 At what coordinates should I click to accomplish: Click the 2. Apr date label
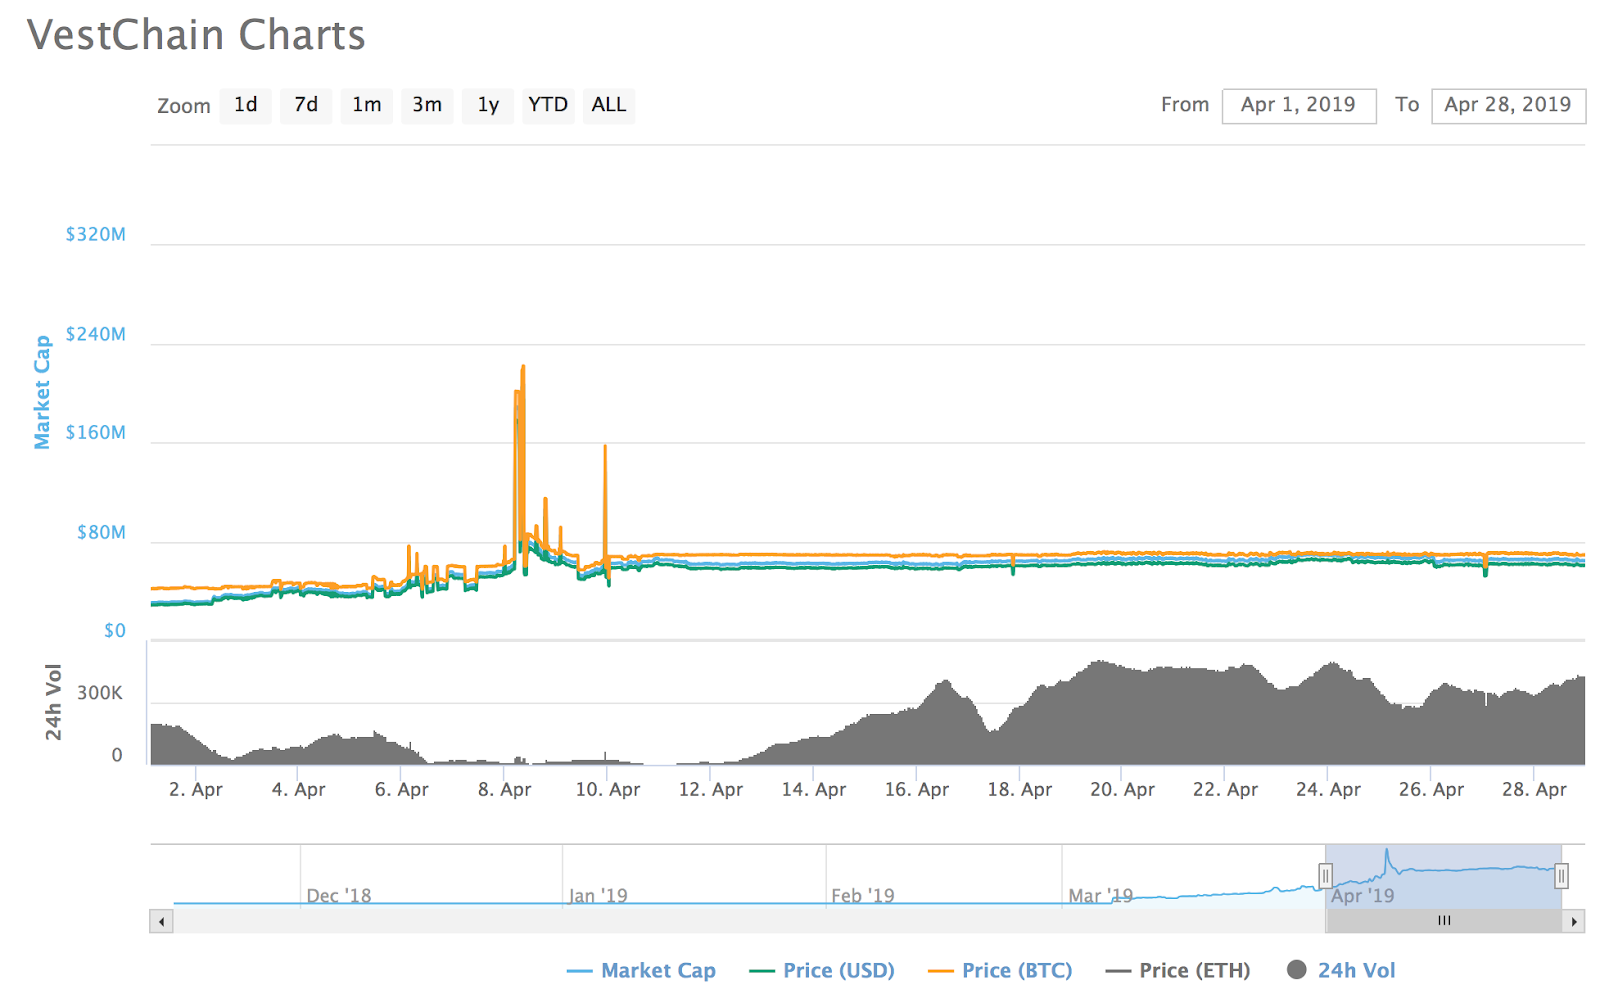tap(196, 789)
